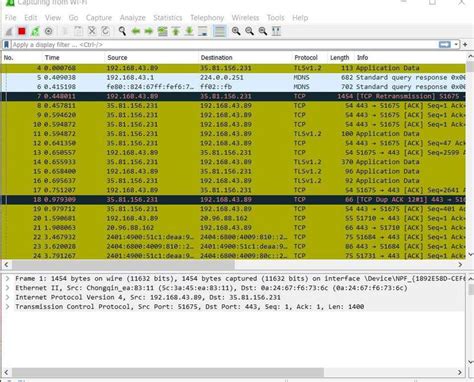This screenshot has height=382, width=474.
Task: Select packet 11 Application Data row
Action: tap(233, 134)
